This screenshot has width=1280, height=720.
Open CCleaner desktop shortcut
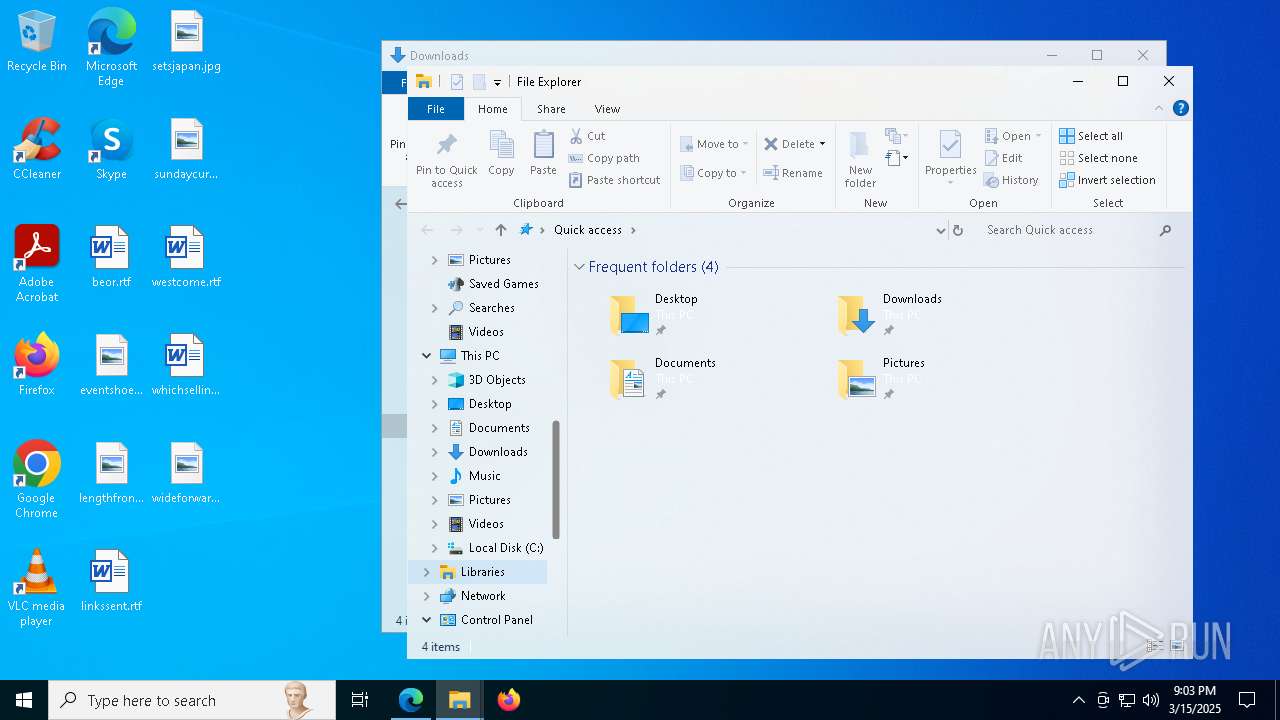pyautogui.click(x=37, y=150)
